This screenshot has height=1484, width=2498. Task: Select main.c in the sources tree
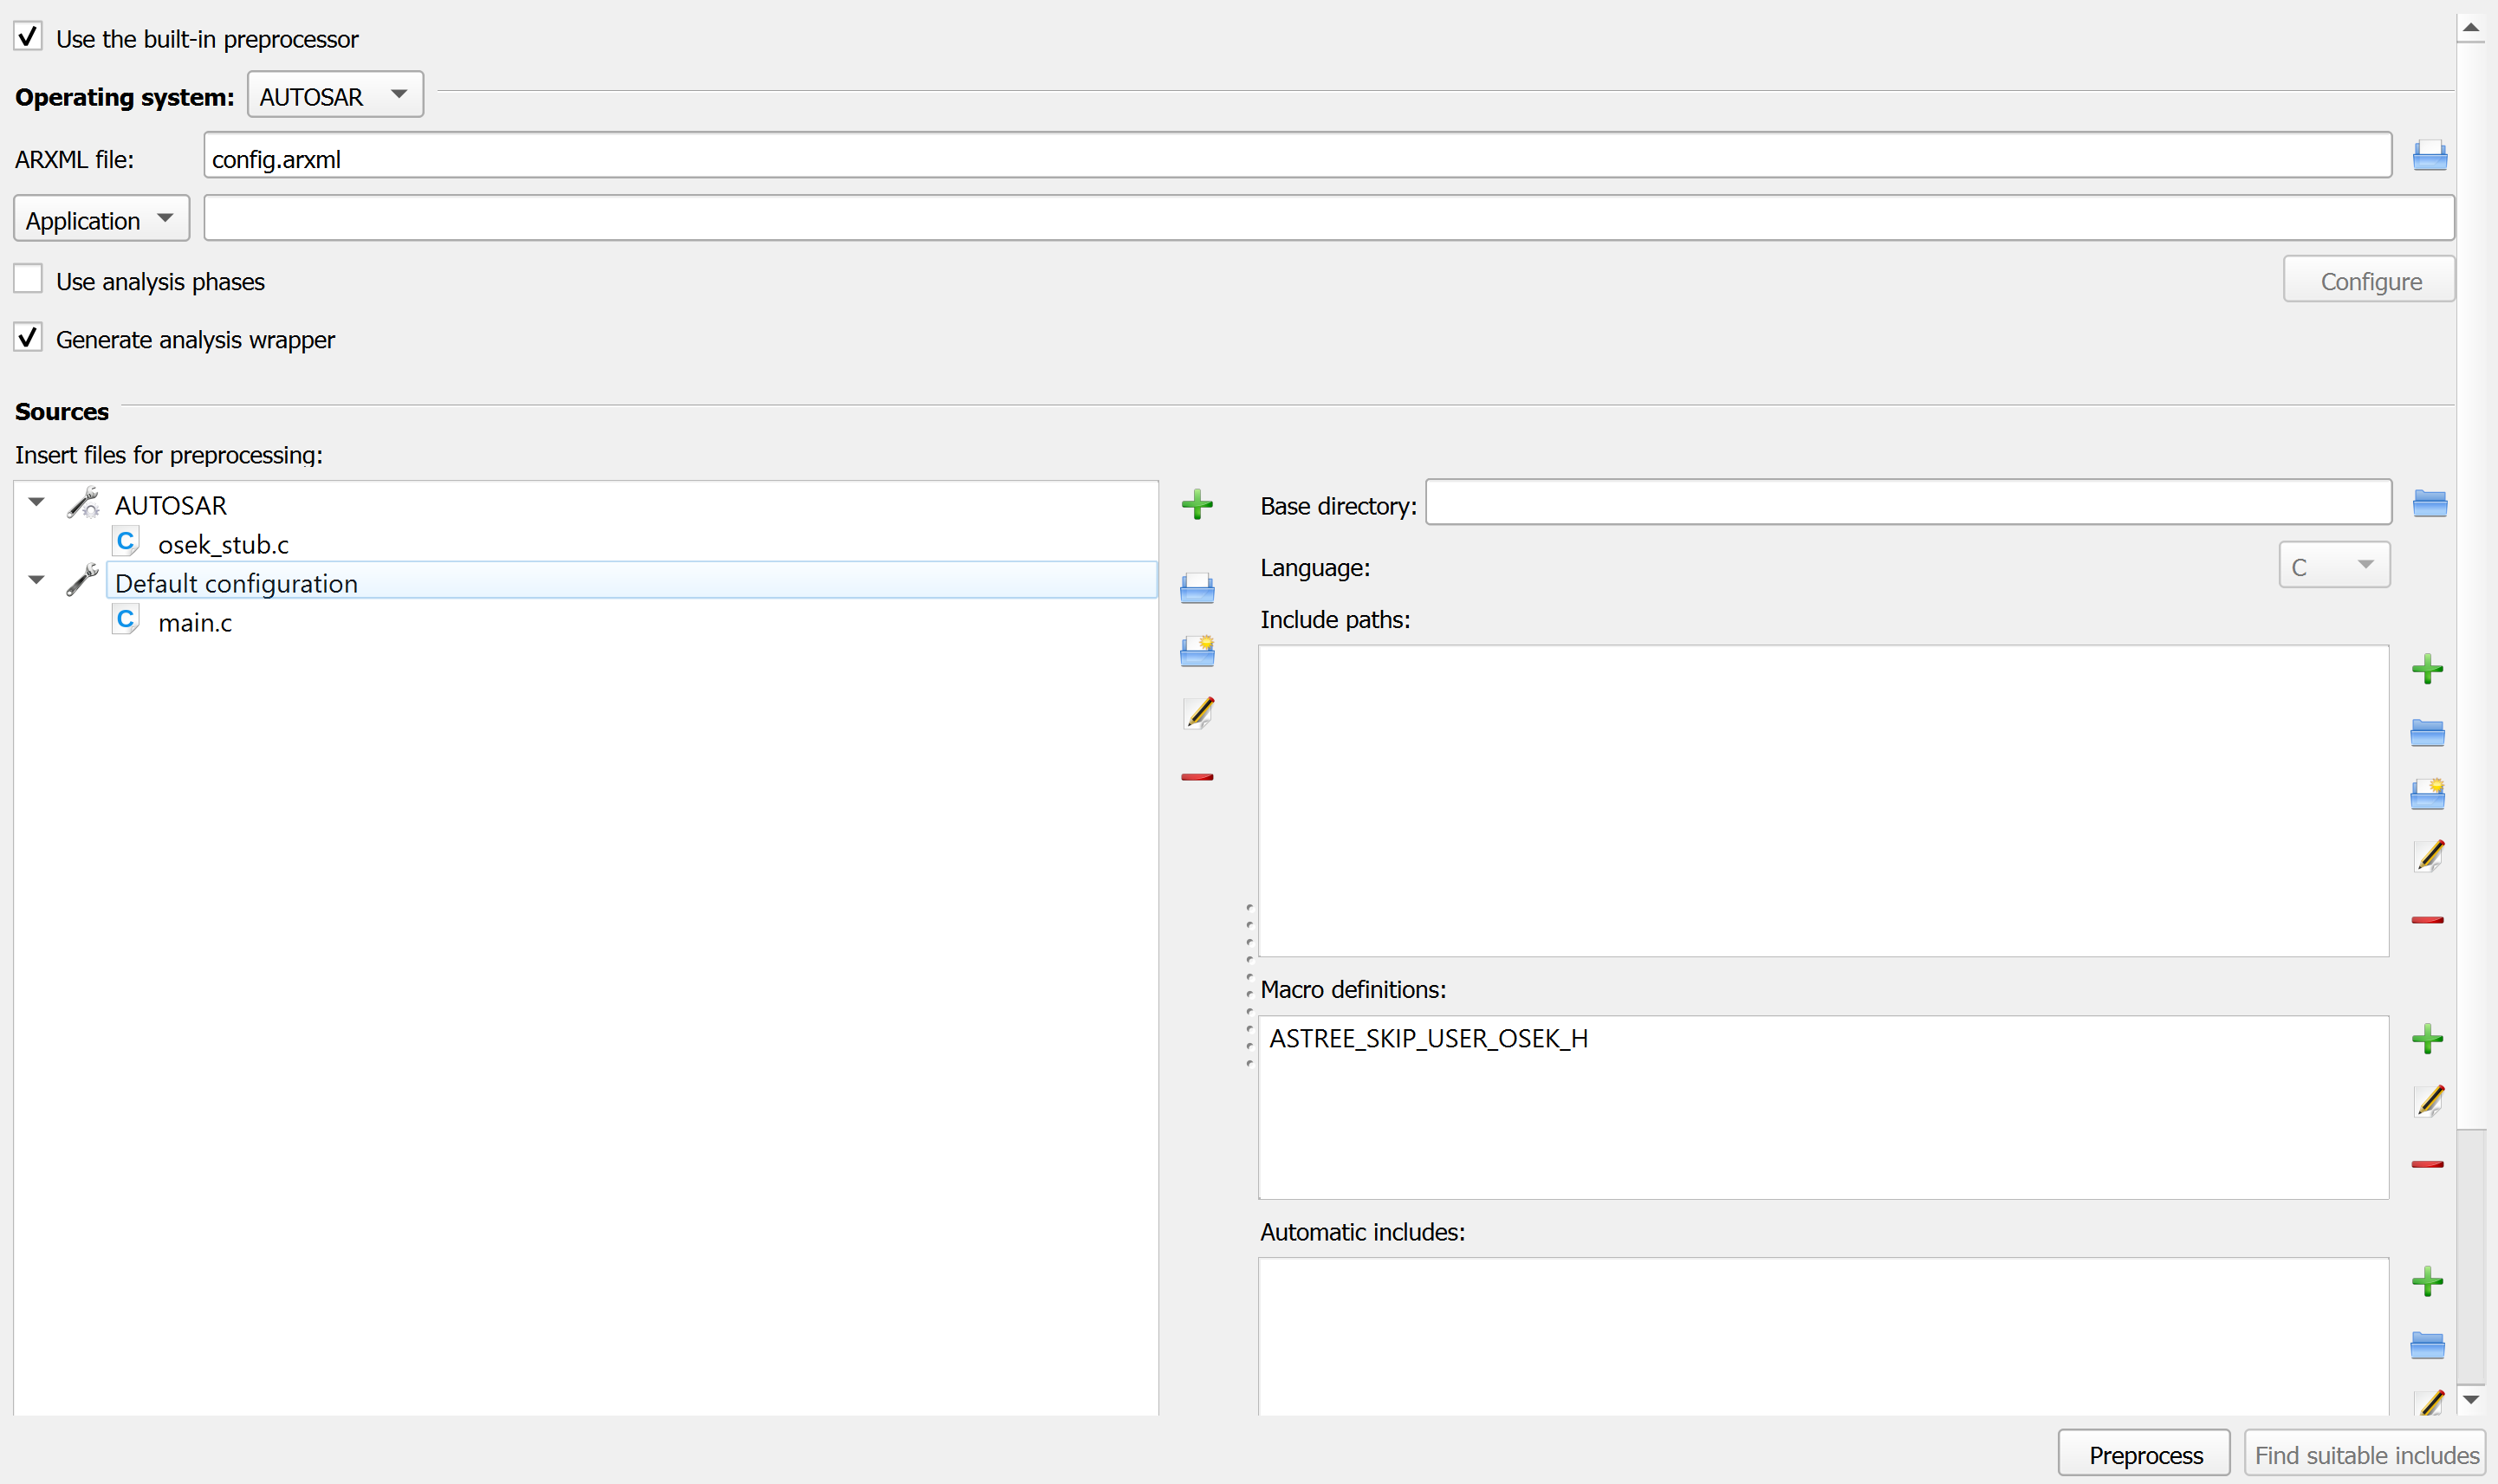[x=192, y=622]
